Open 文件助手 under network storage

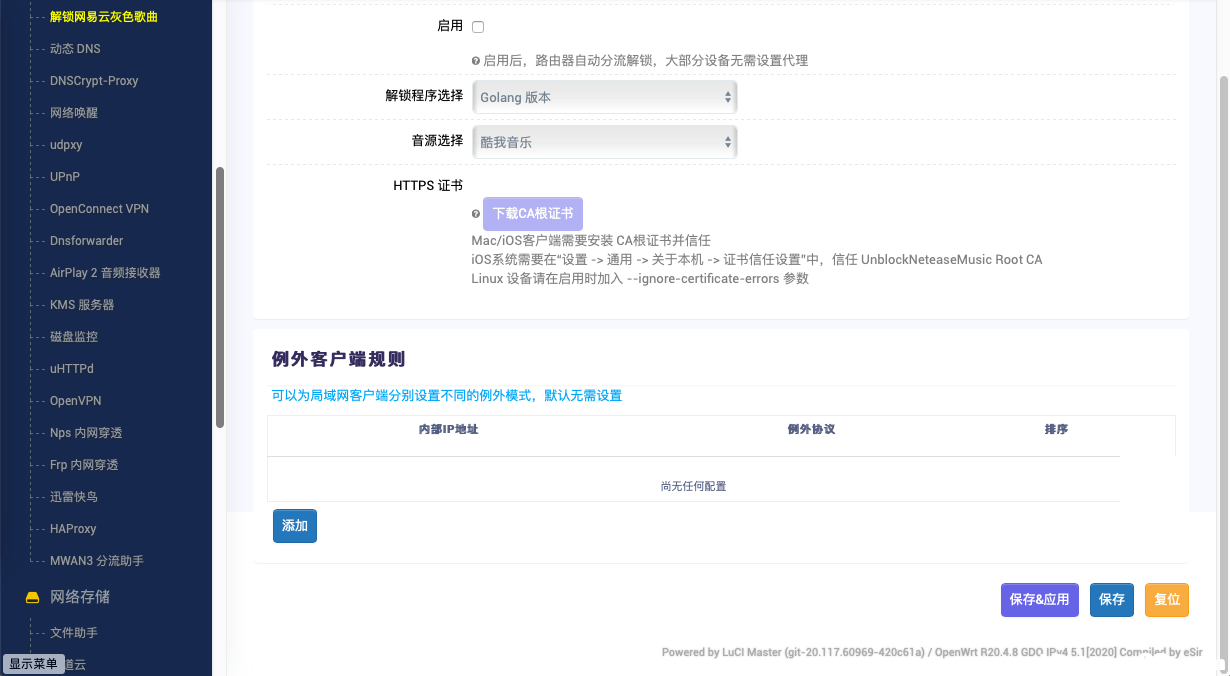[74, 633]
